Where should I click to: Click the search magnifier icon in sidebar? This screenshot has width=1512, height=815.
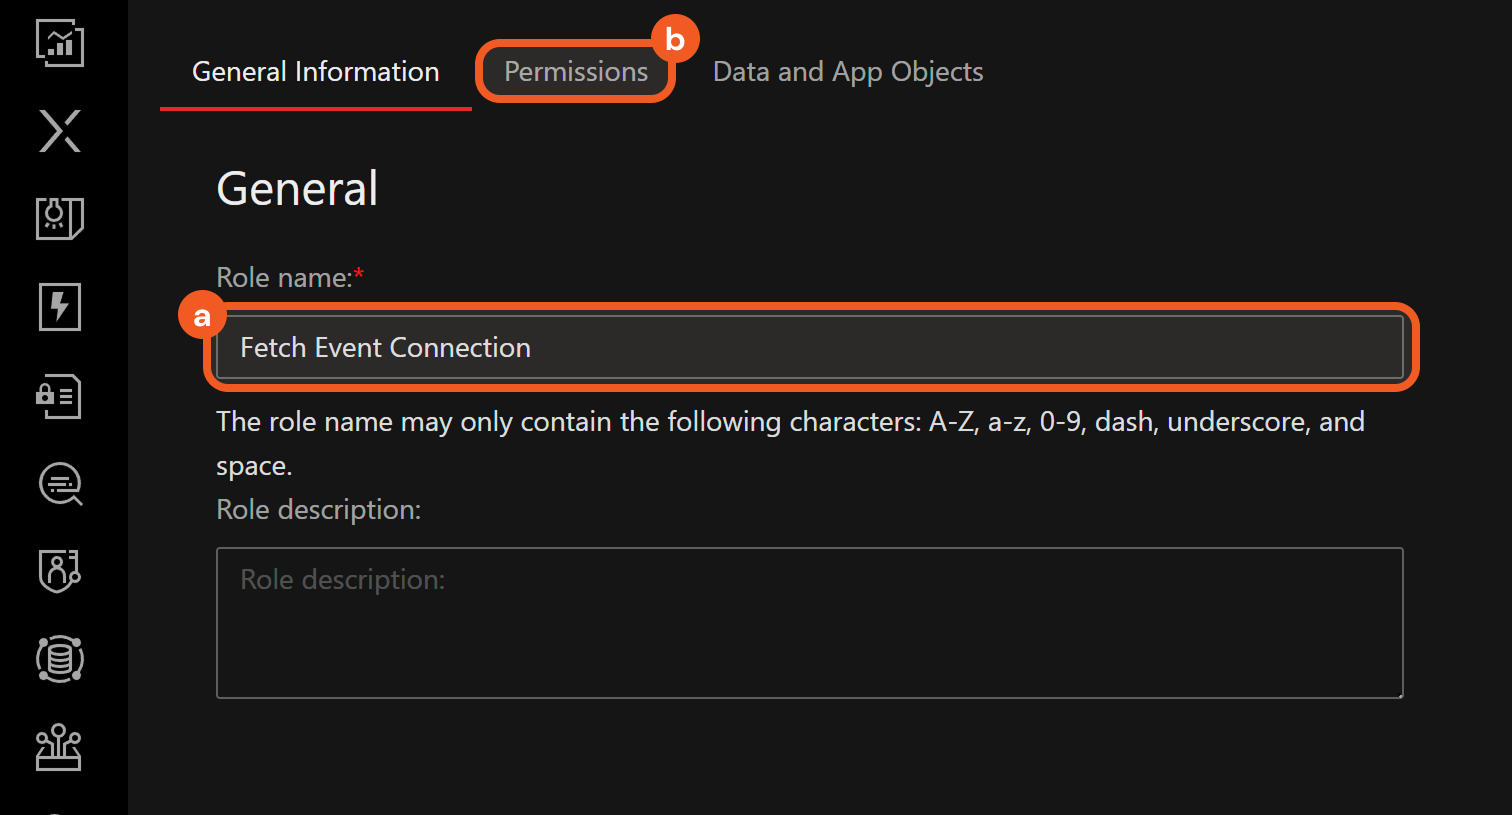[x=60, y=485]
